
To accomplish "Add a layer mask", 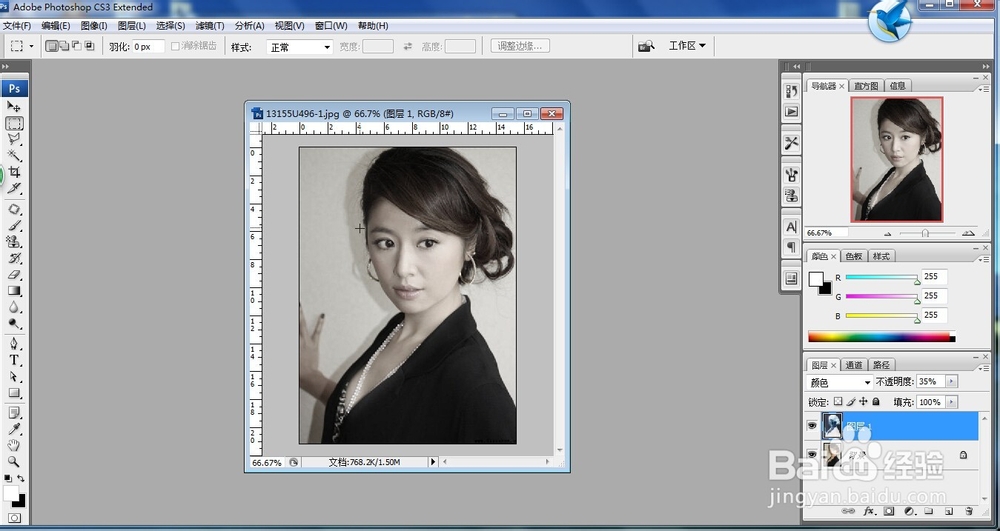I will coord(889,511).
